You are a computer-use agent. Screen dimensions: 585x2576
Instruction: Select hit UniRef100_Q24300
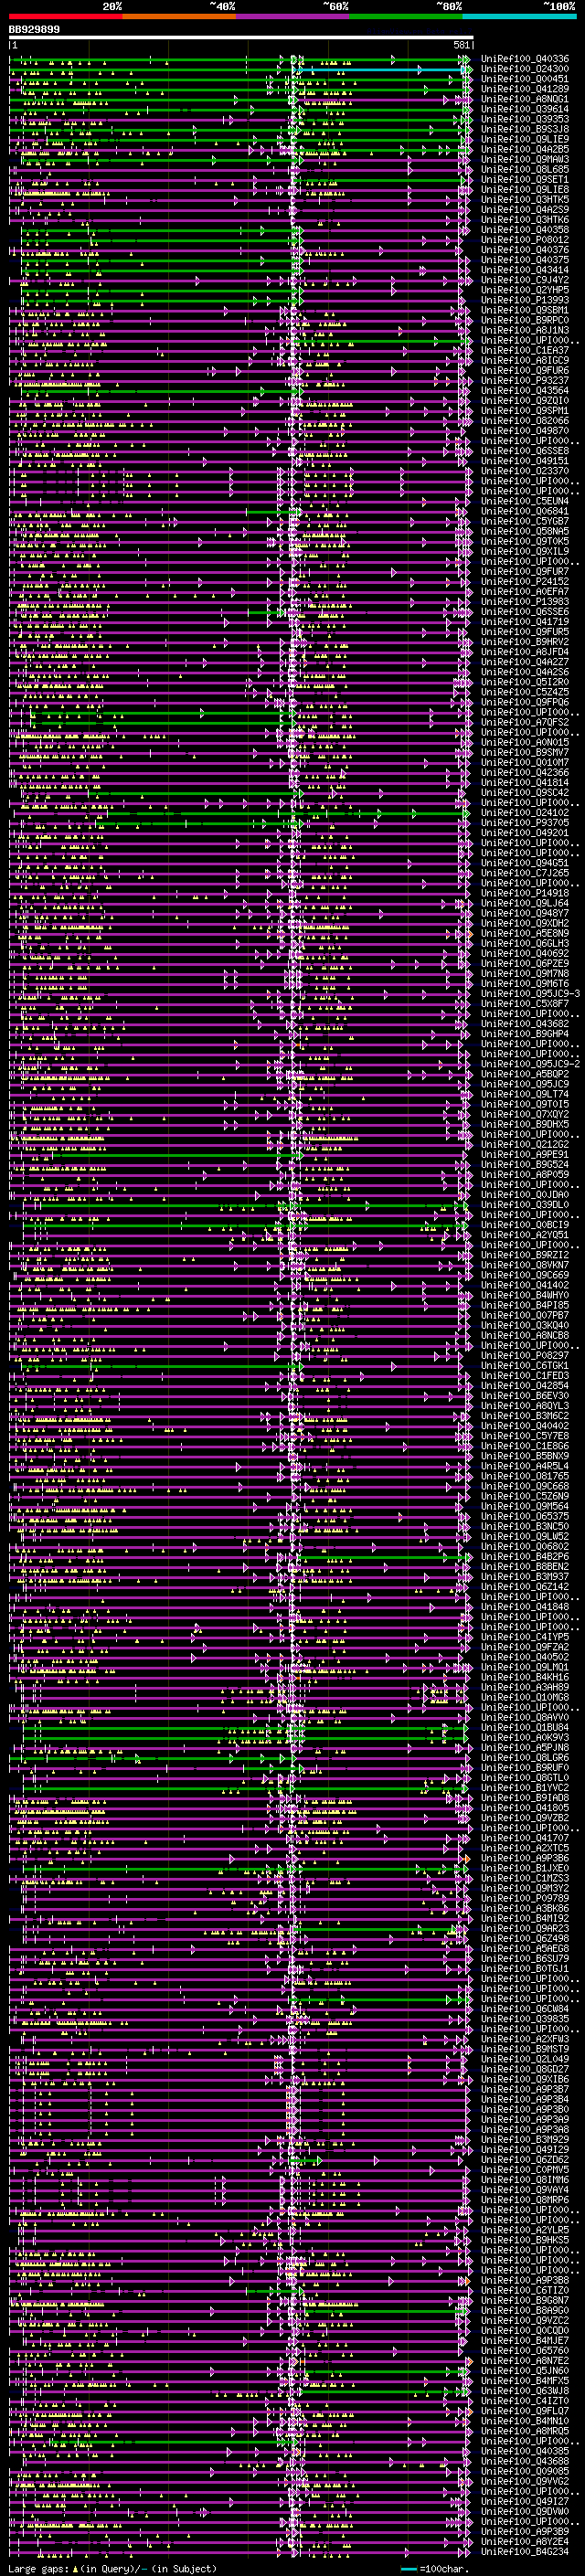click(x=525, y=69)
